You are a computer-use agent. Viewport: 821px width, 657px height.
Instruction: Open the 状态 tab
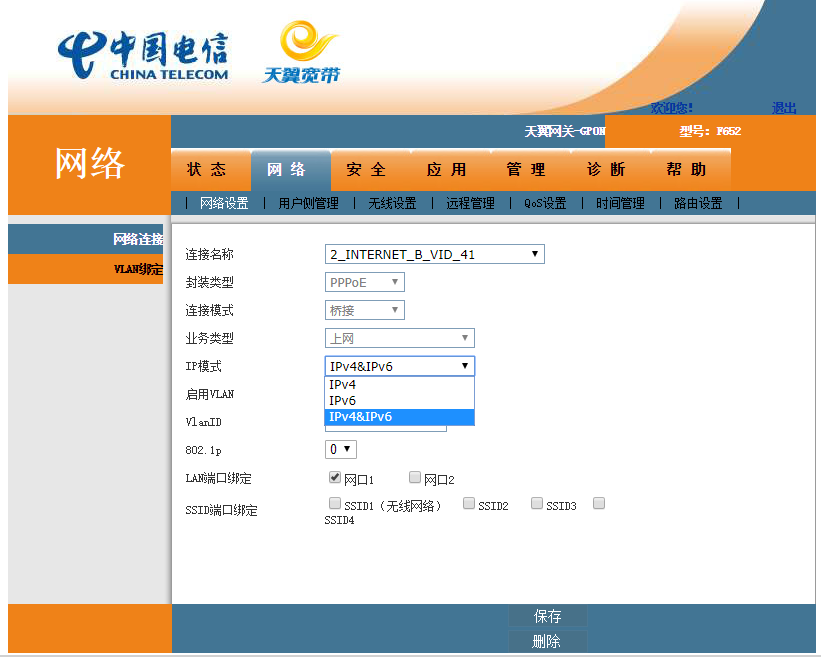[x=207, y=170]
